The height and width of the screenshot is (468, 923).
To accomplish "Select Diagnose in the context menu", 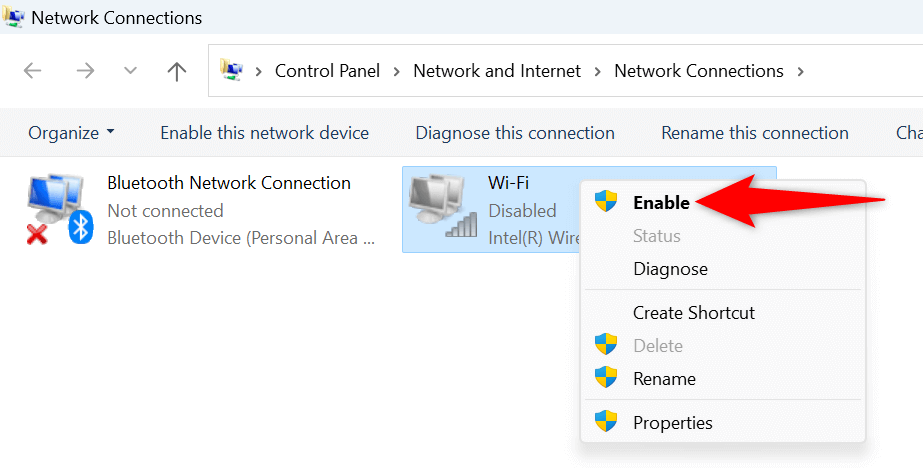I will pos(670,269).
